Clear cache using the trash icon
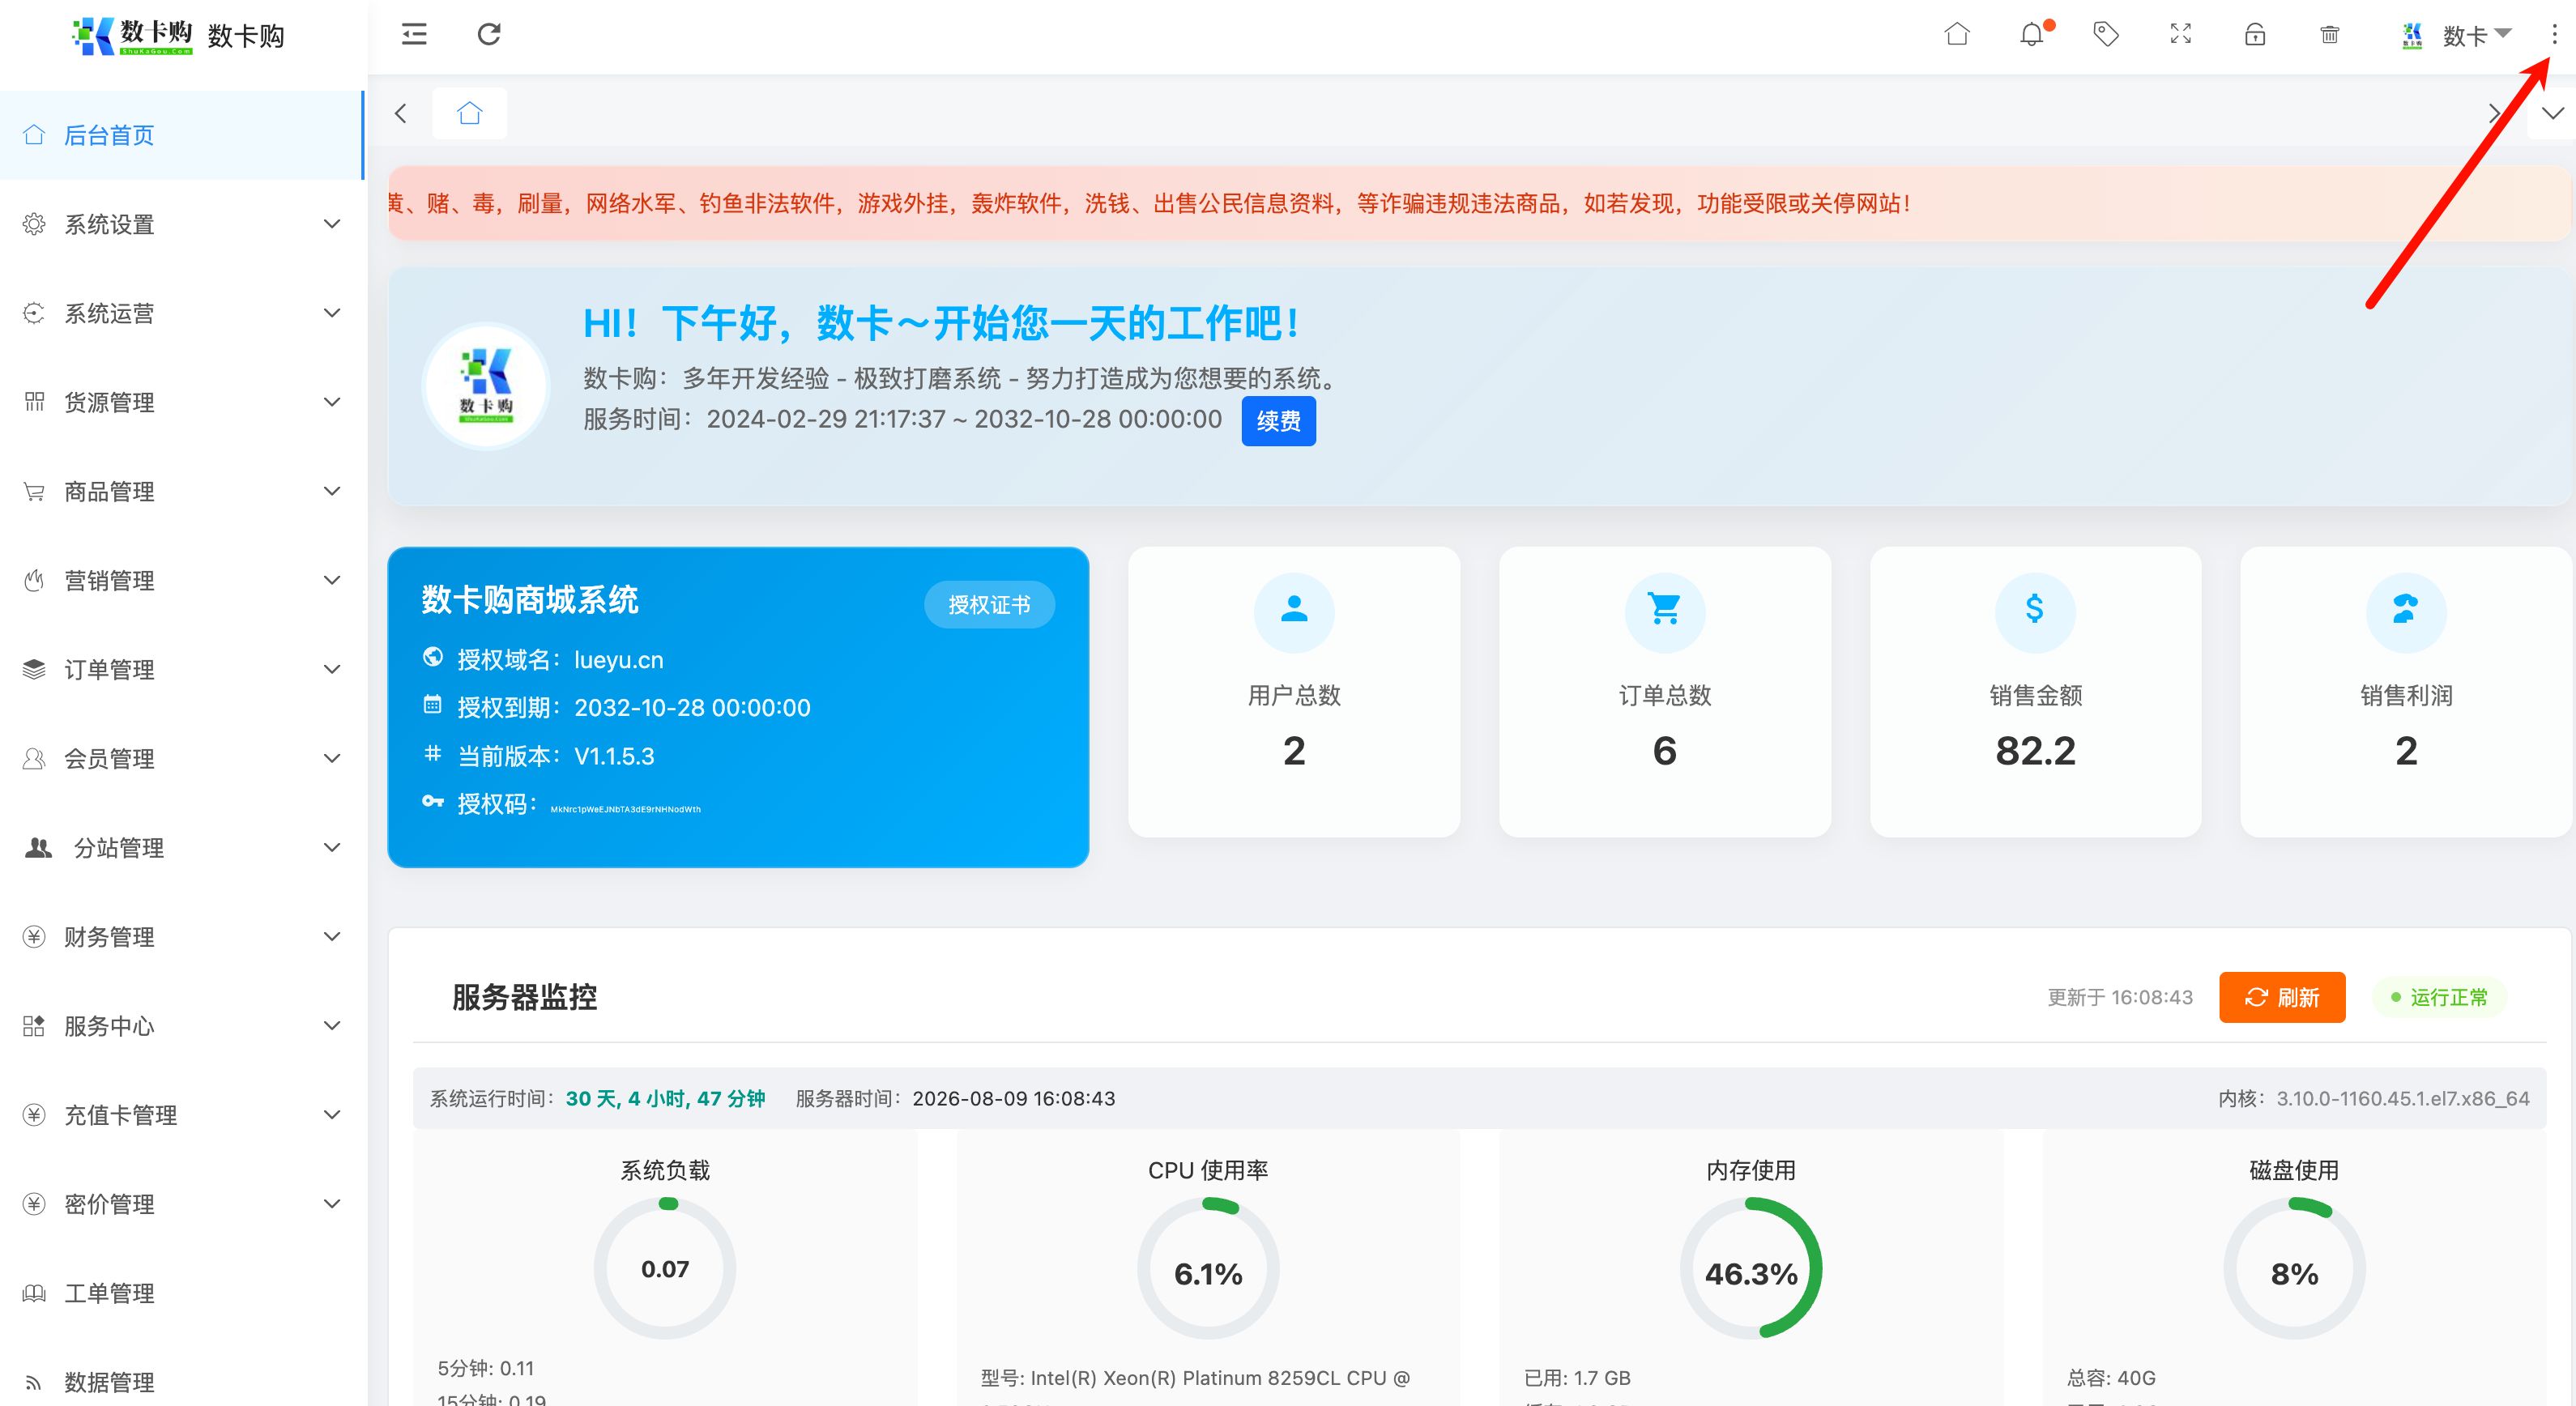 click(2330, 35)
